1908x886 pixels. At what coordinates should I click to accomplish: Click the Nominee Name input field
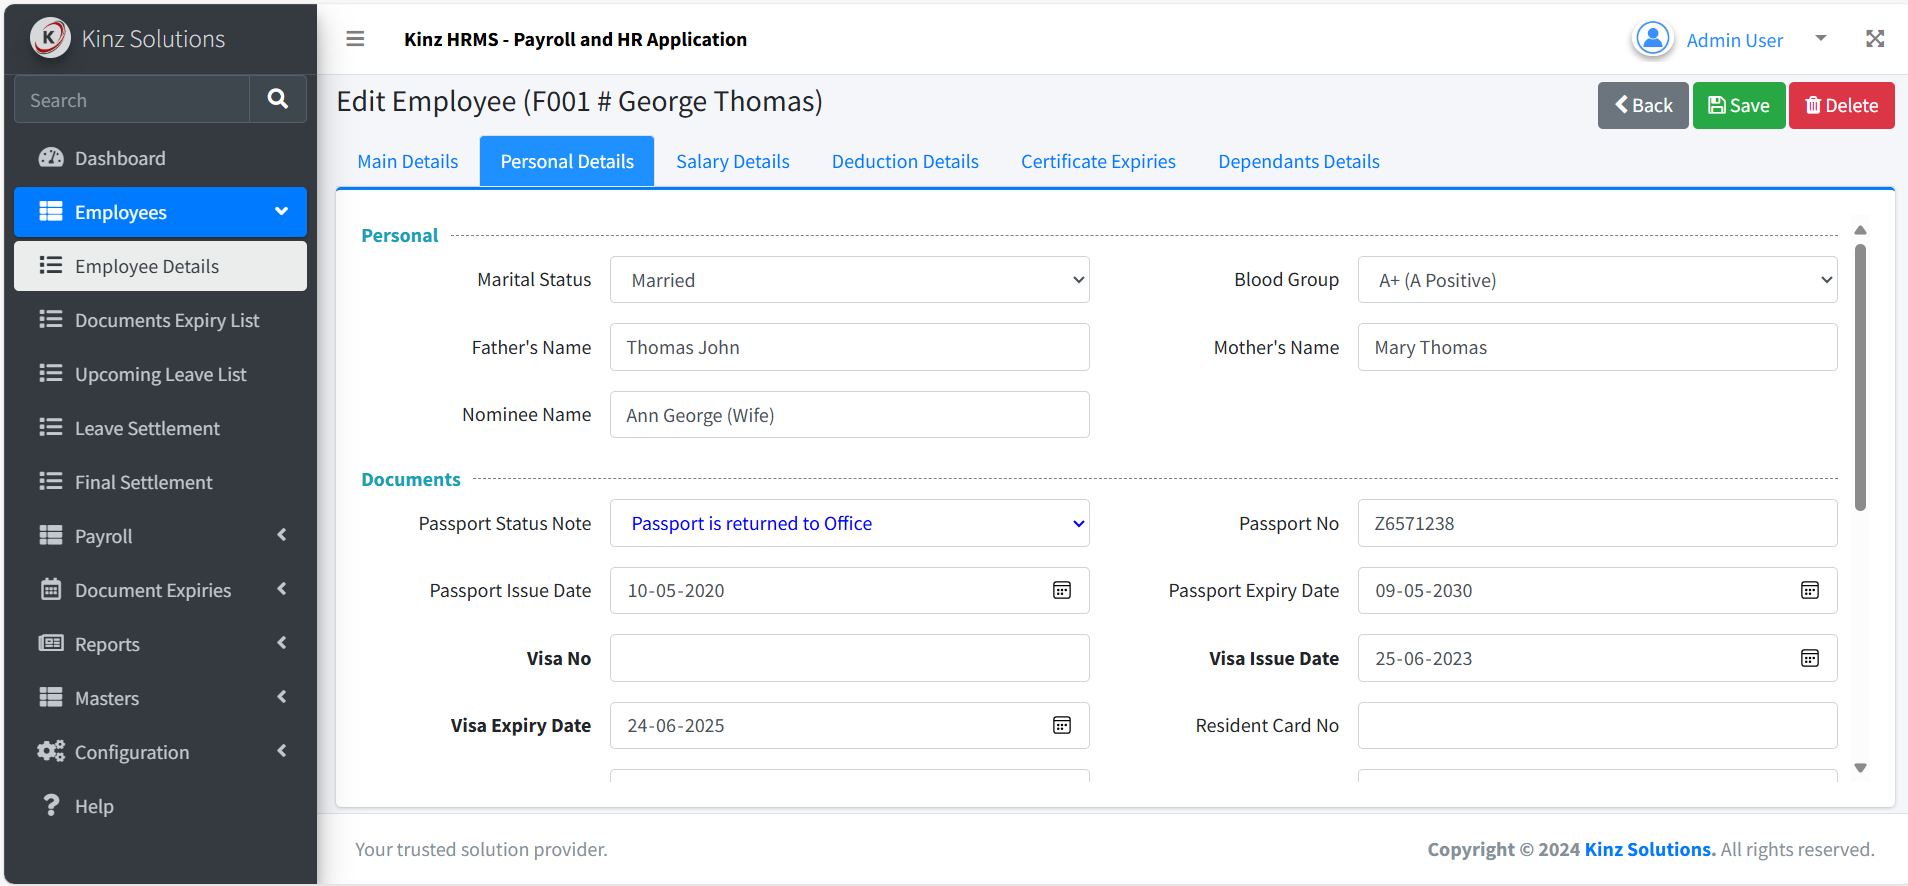[x=850, y=415]
